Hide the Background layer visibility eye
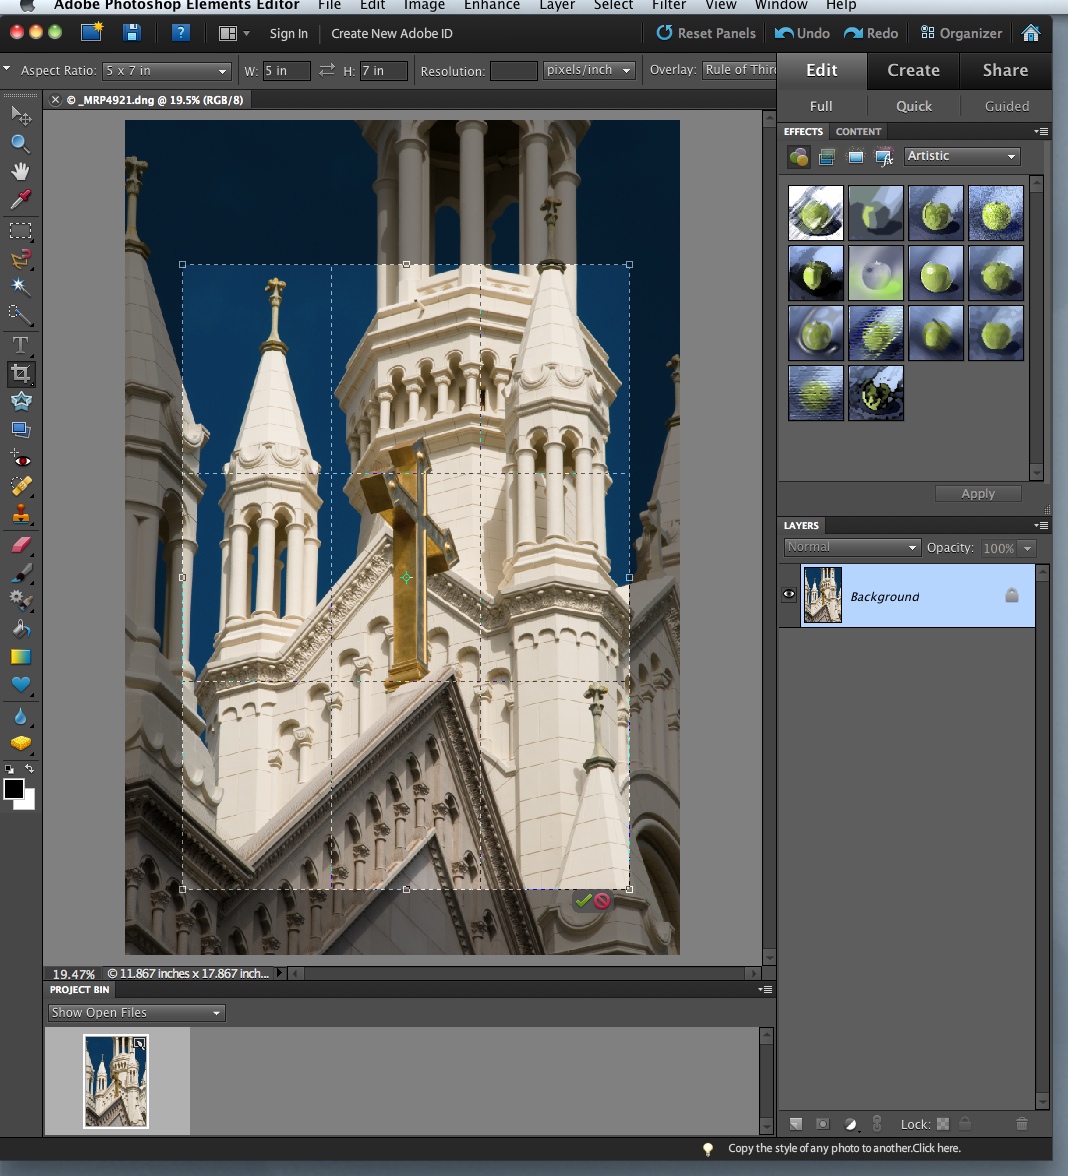Viewport: 1068px width, 1176px height. point(789,595)
